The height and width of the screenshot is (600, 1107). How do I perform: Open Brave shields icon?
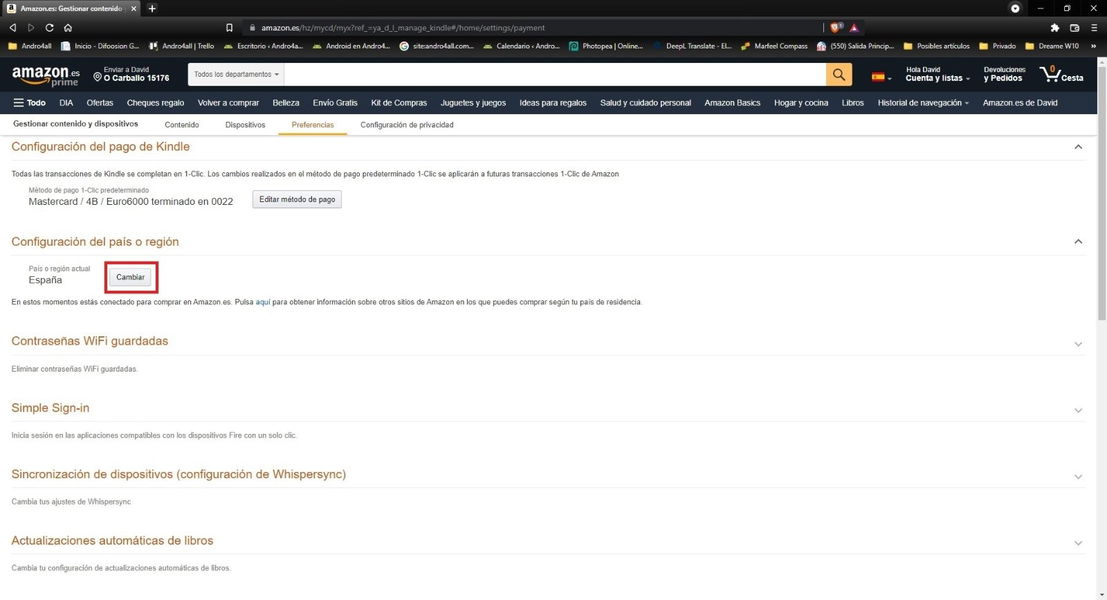click(836, 28)
